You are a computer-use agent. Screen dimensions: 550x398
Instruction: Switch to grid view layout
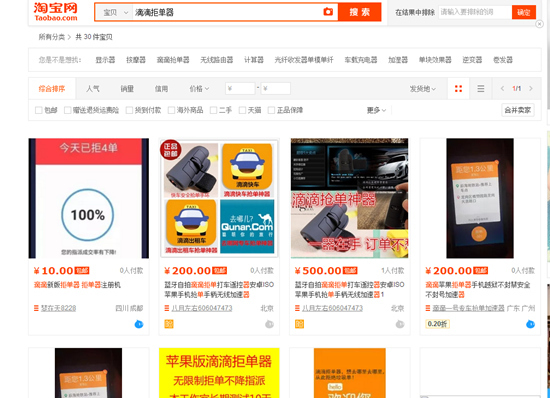458,89
